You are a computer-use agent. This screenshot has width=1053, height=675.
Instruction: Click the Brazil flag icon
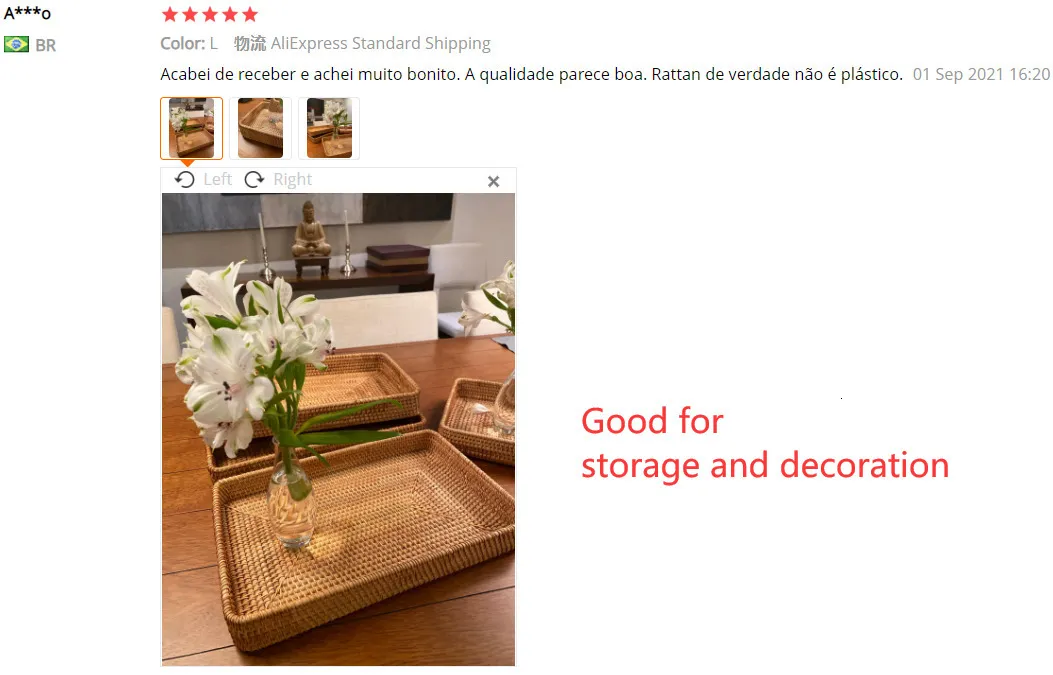click(x=16, y=44)
